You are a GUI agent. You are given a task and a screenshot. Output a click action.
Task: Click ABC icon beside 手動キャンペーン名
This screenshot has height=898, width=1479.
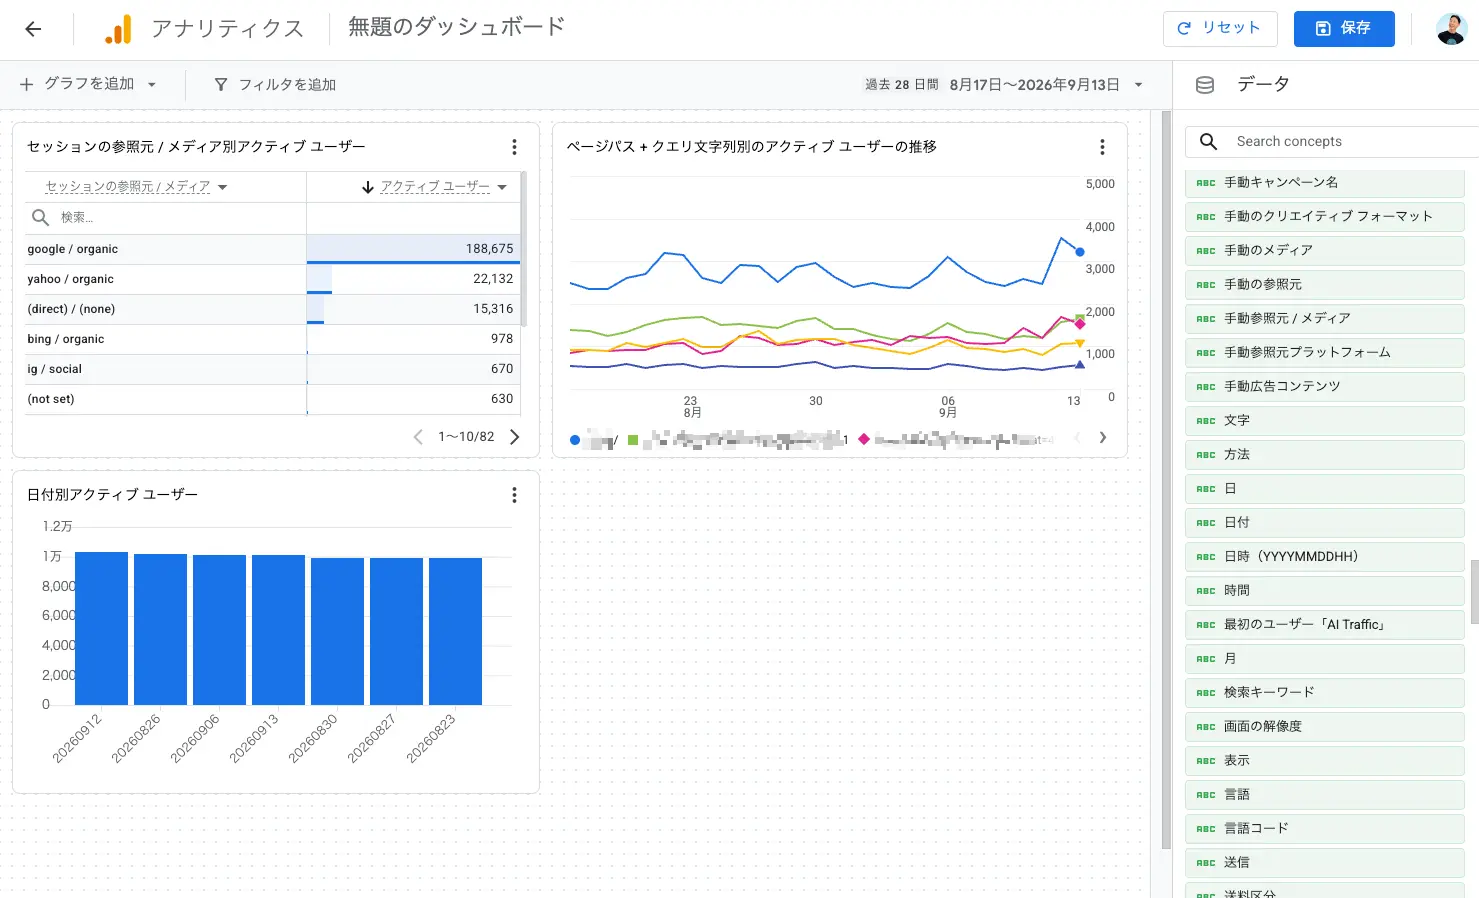(x=1206, y=183)
